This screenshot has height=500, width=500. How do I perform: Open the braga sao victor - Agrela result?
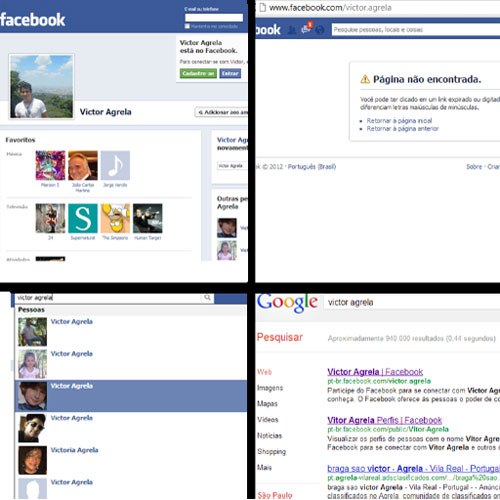pos(413,468)
